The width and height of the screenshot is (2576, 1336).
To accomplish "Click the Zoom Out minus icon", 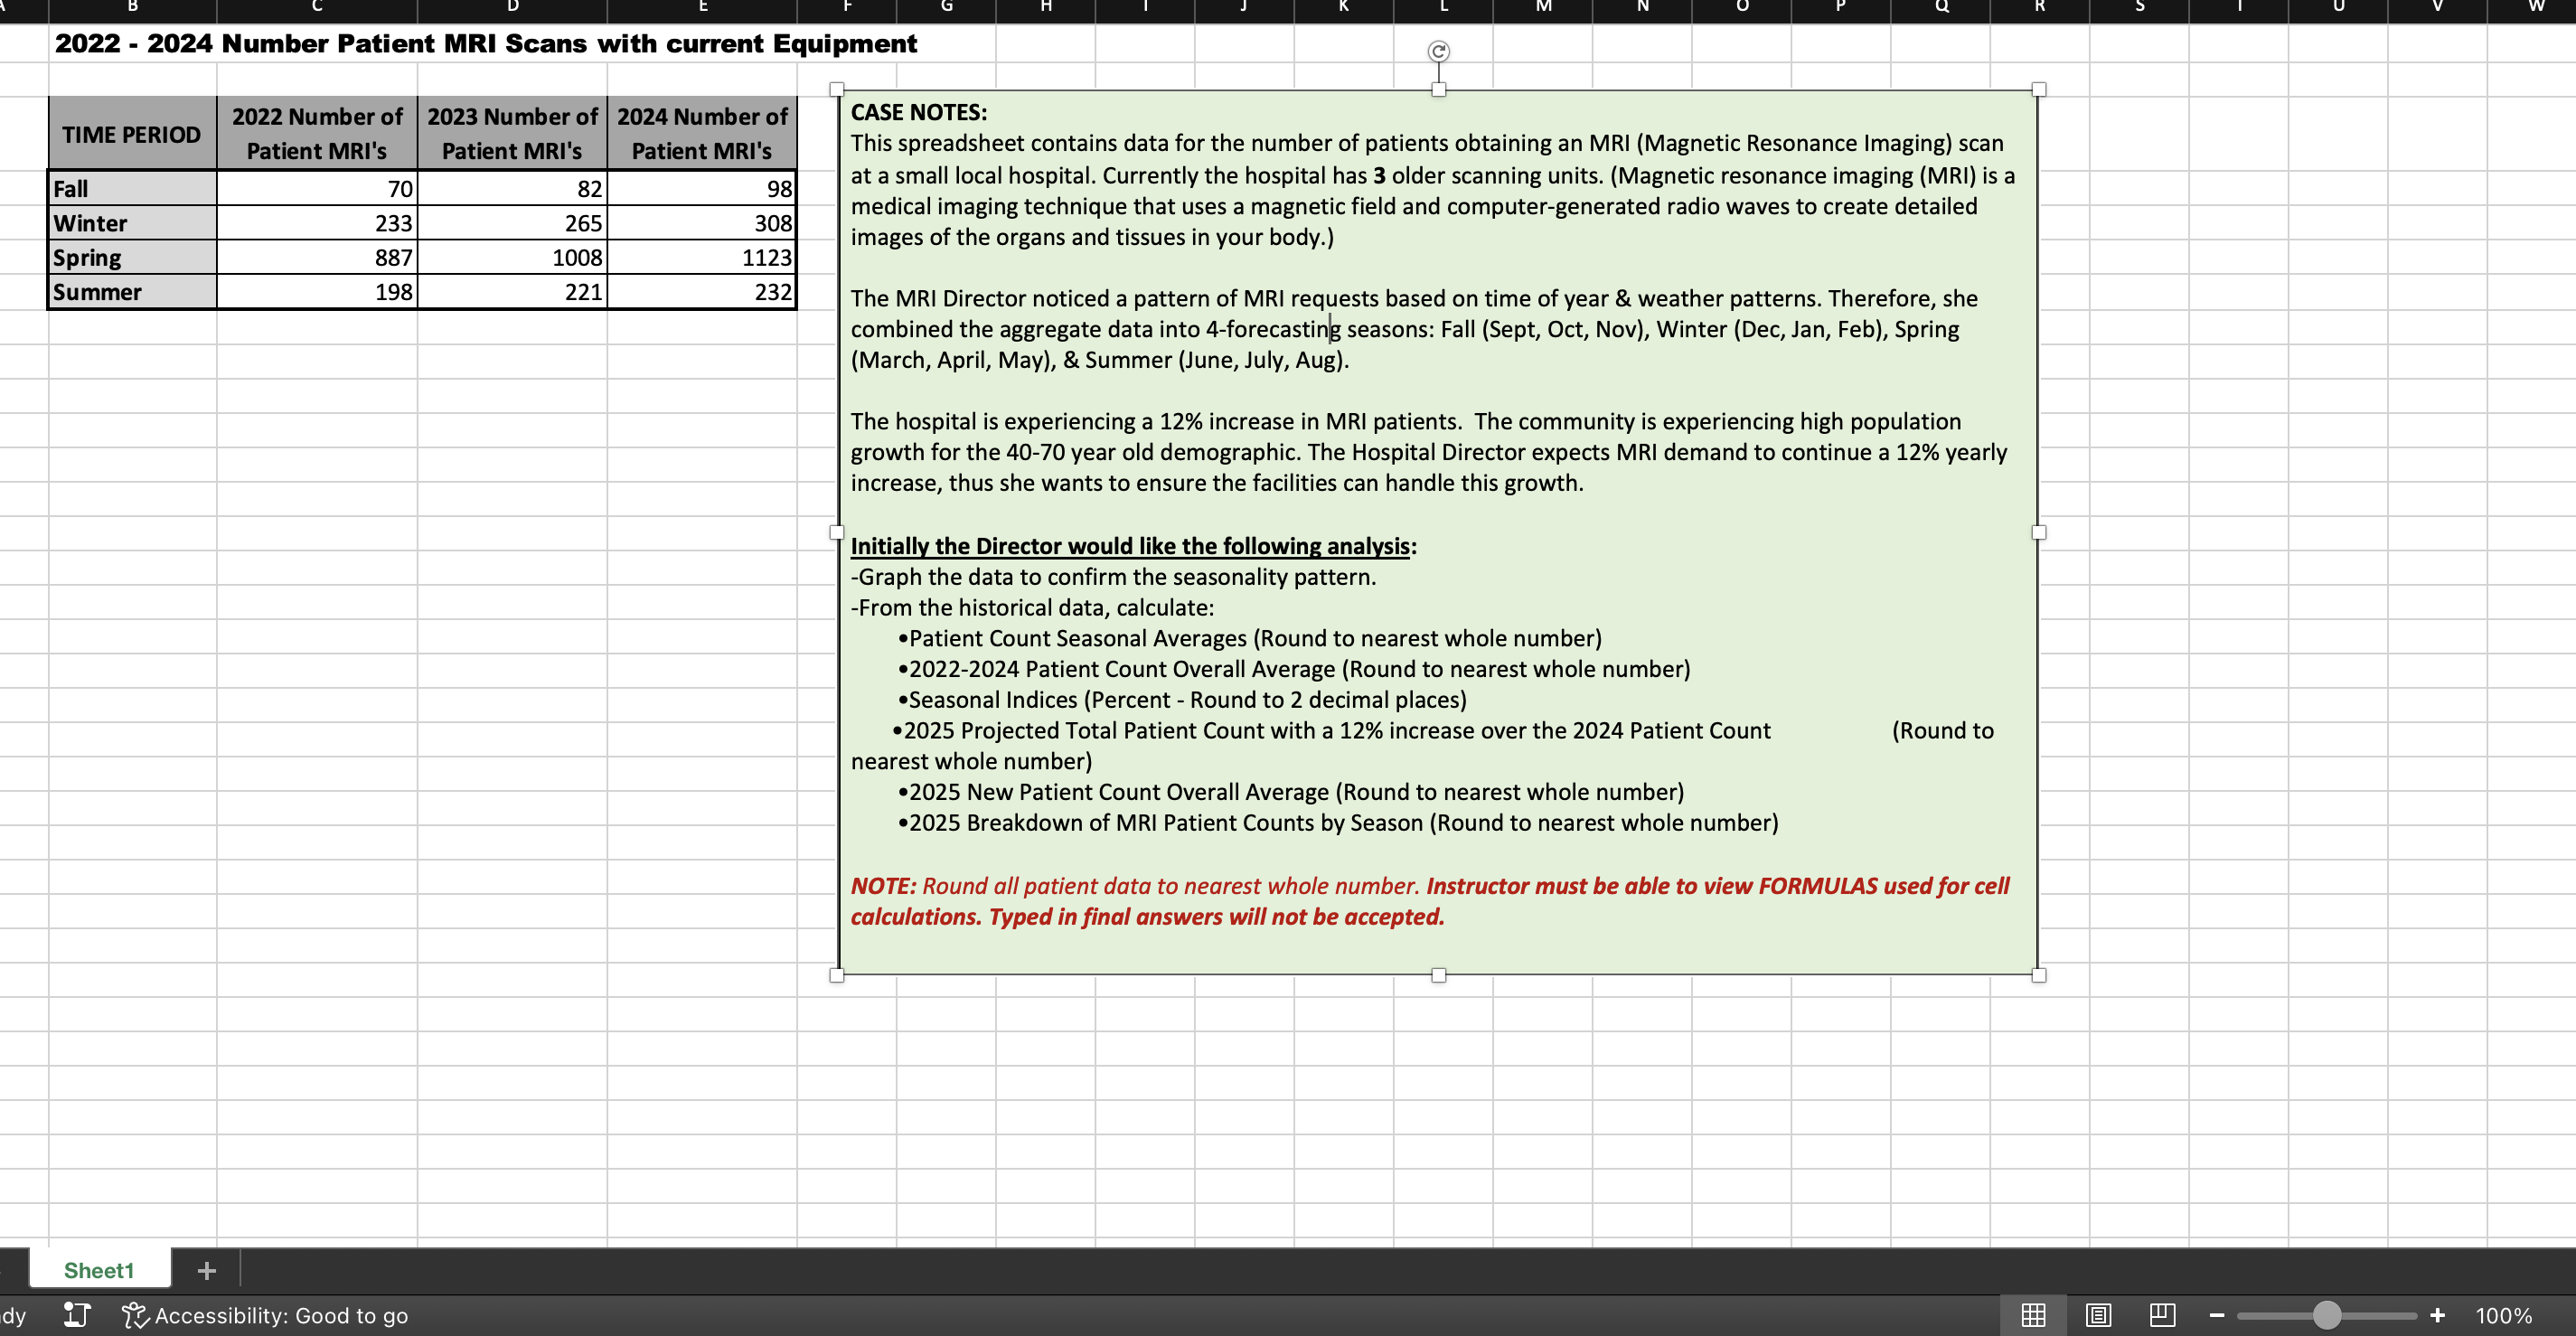I will click(2216, 1315).
